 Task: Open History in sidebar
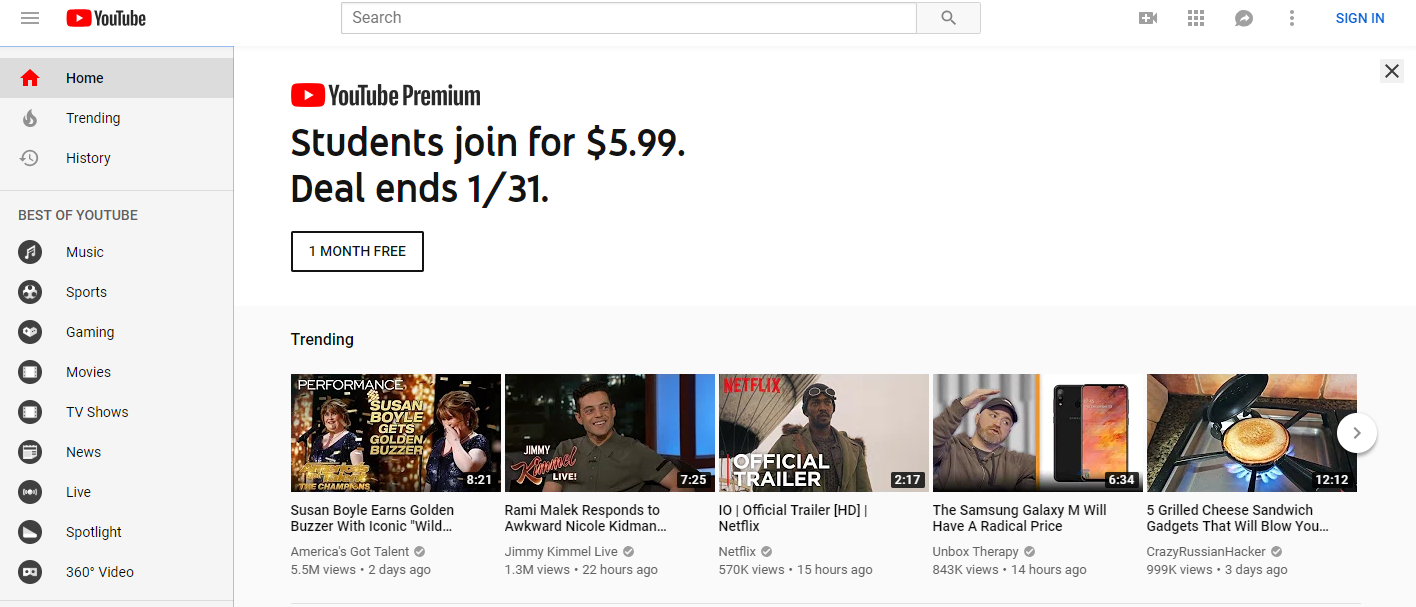[x=116, y=158]
